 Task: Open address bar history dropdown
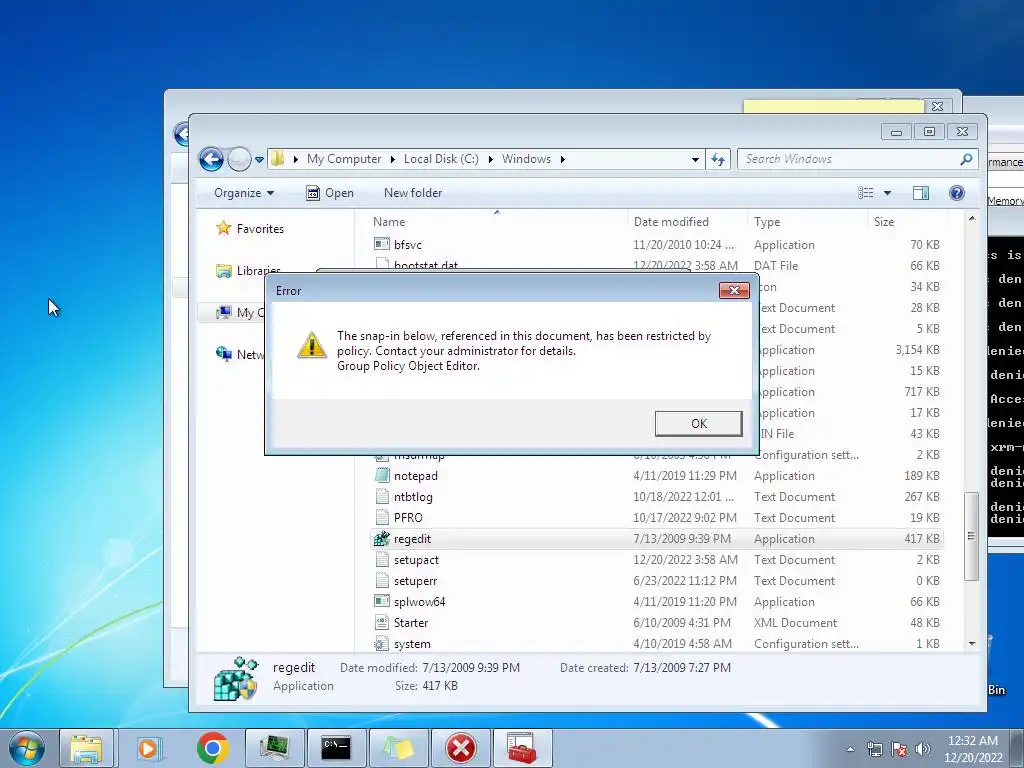695,159
